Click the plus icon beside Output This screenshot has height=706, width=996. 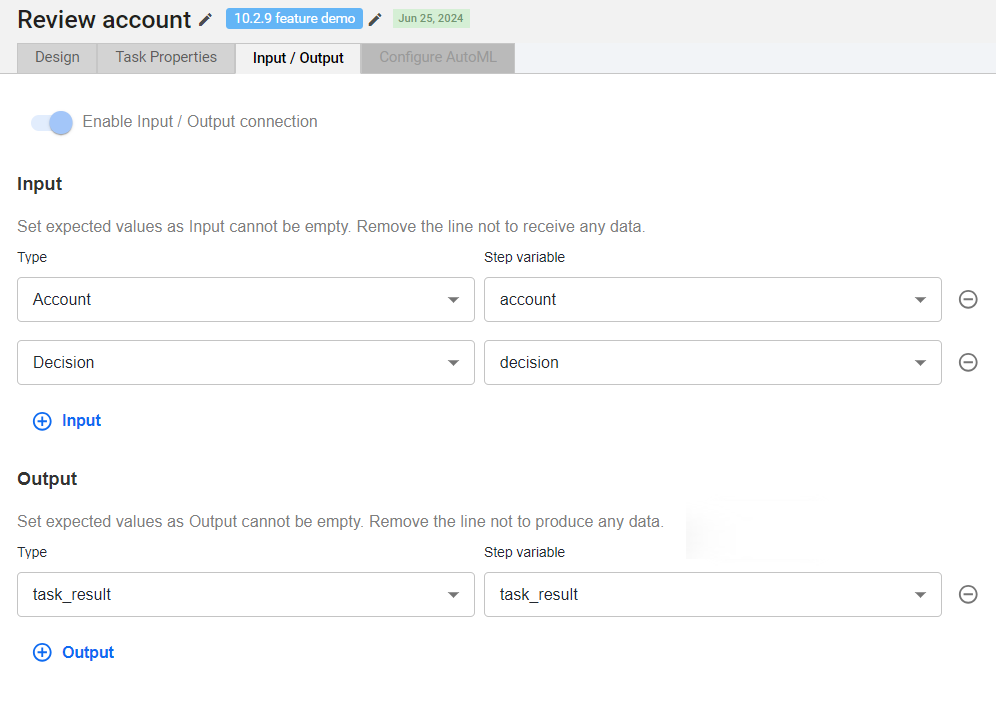(x=43, y=653)
